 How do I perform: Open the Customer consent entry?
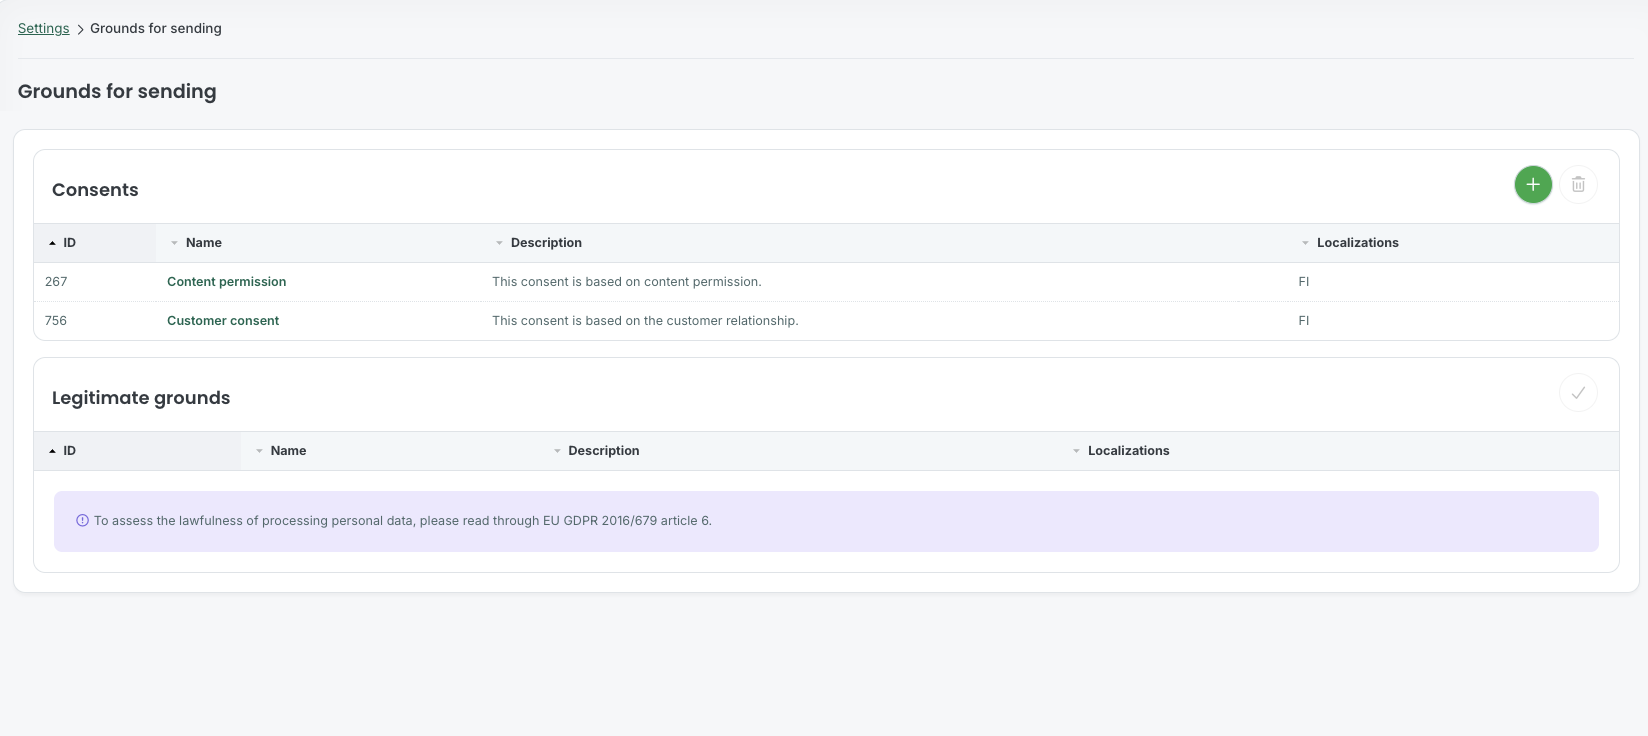coord(223,321)
